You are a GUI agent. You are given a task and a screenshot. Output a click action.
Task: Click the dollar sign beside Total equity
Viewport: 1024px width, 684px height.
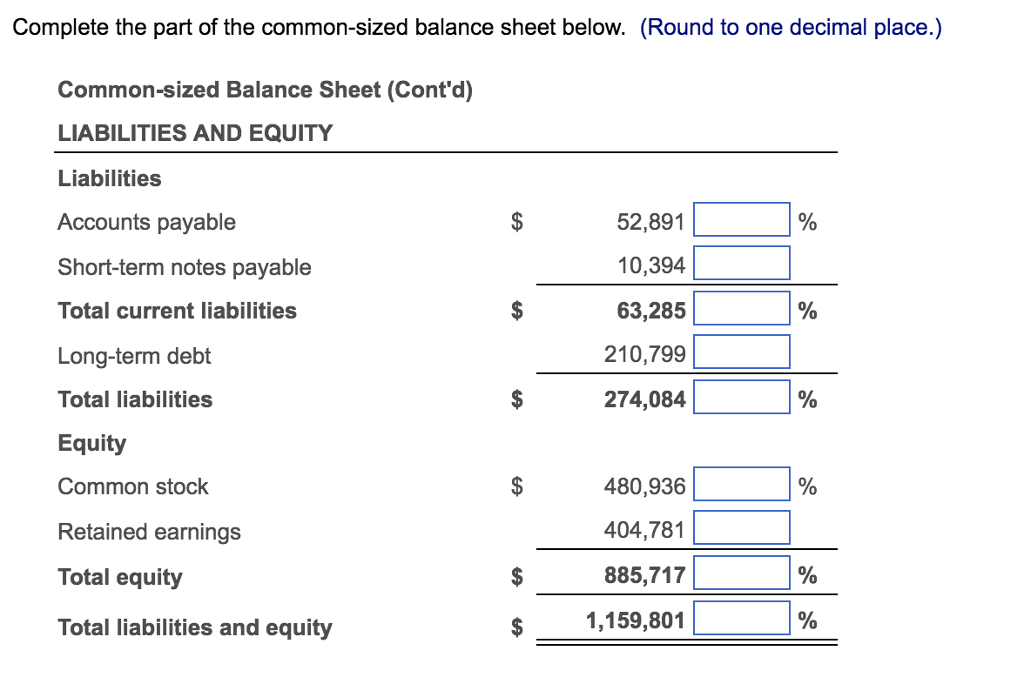pyautogui.click(x=517, y=576)
